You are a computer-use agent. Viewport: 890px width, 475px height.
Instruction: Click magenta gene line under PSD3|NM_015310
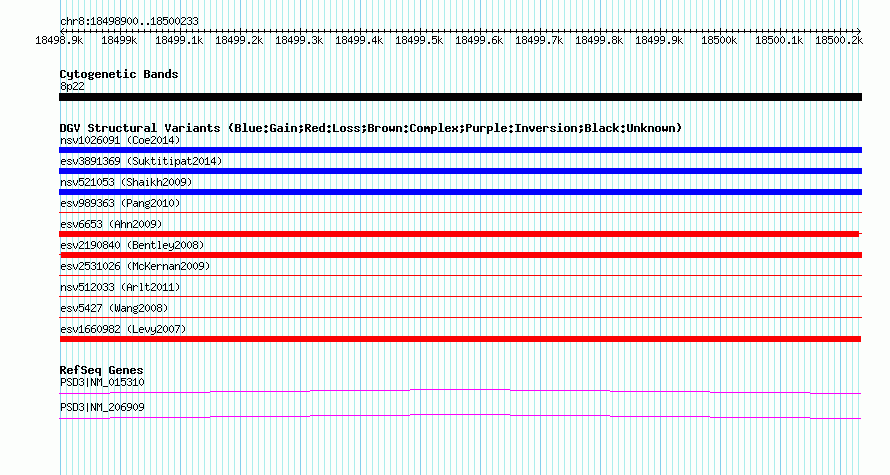point(460,392)
